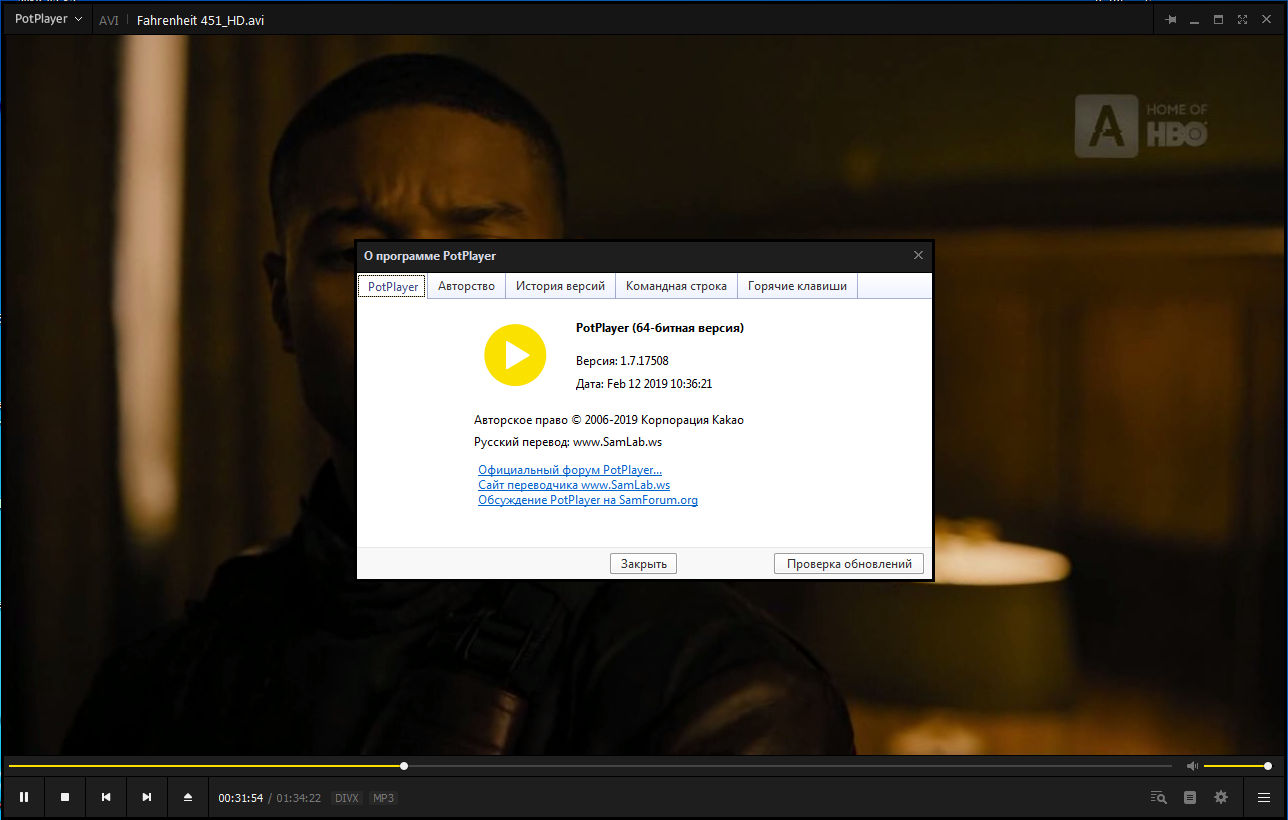Switch to the Горячие клавиши tab

797,286
